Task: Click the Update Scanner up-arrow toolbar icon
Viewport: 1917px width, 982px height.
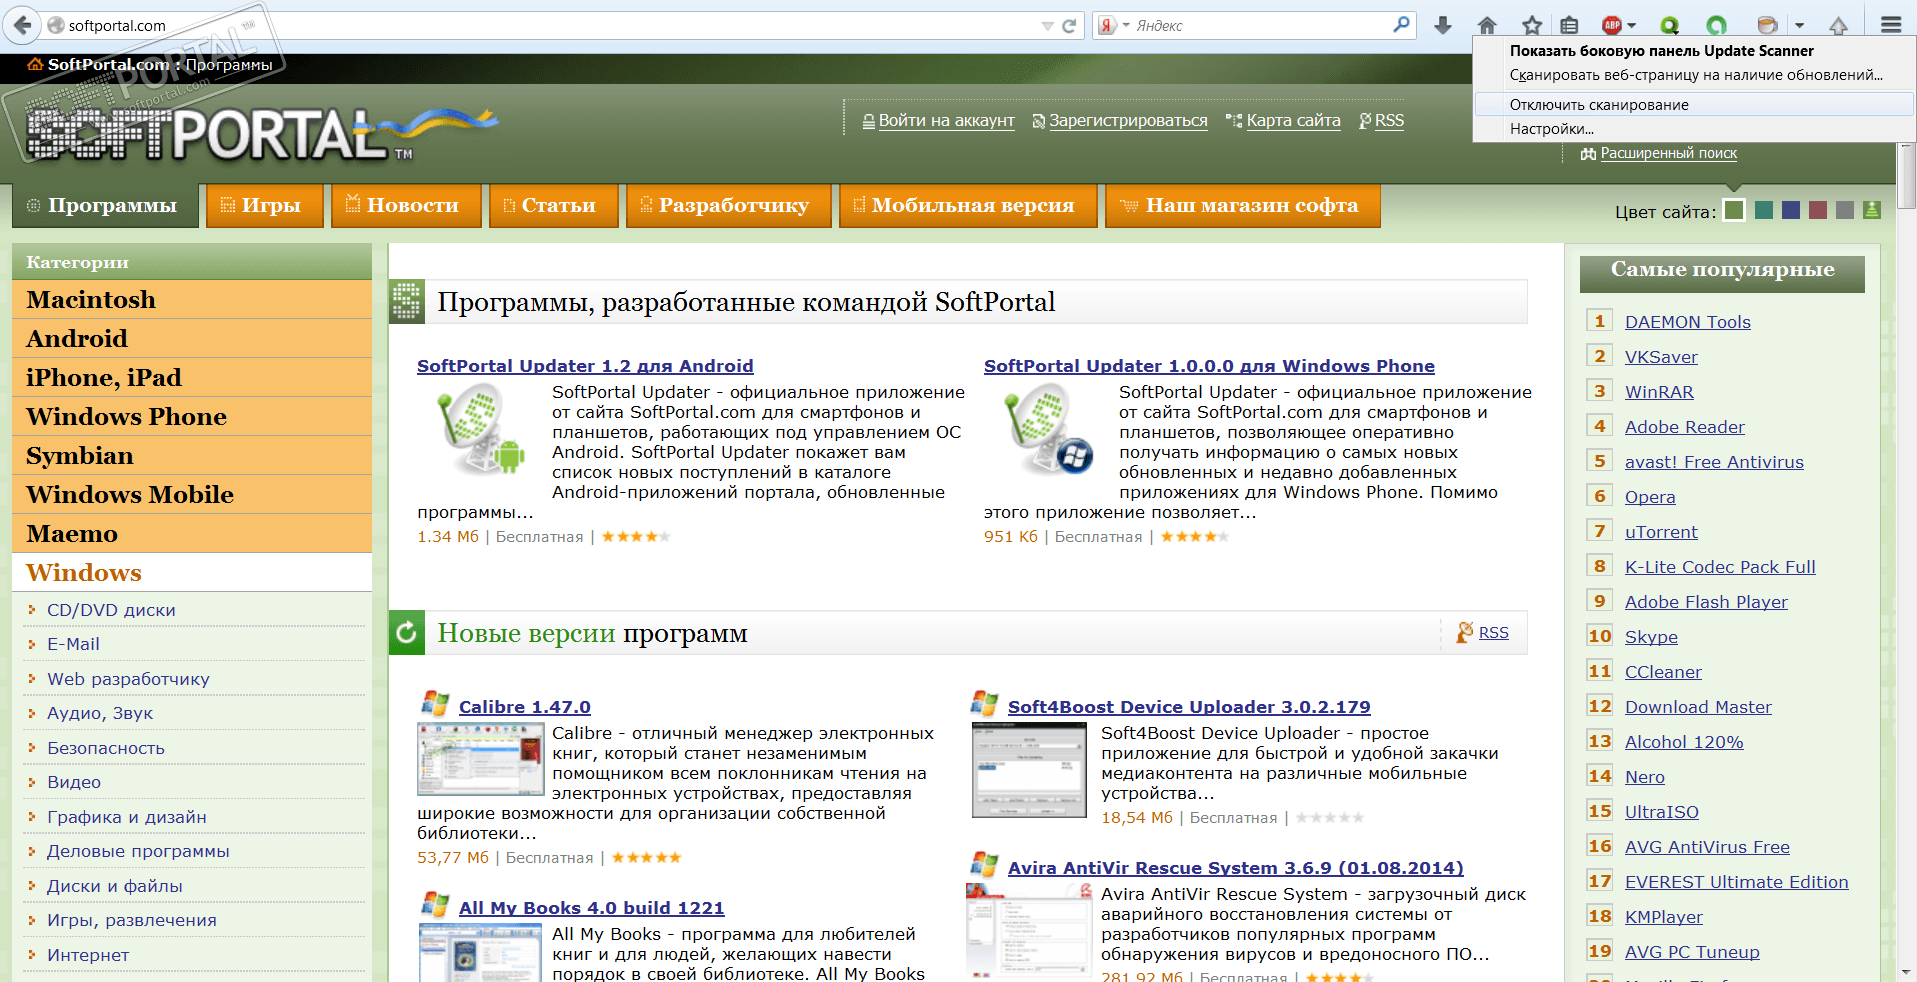Action: [x=1838, y=25]
